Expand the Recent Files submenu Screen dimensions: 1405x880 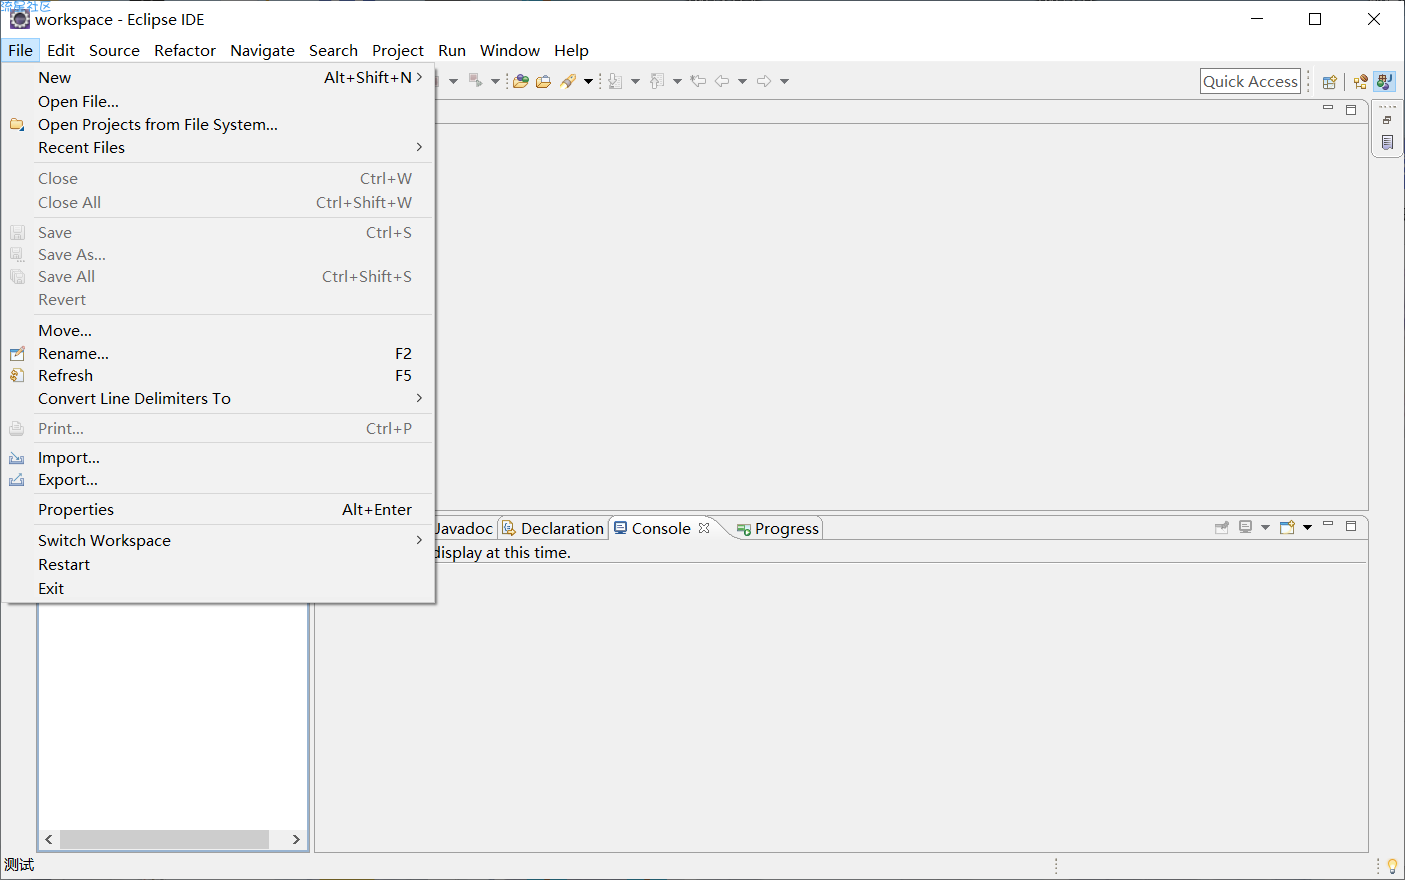point(218,147)
